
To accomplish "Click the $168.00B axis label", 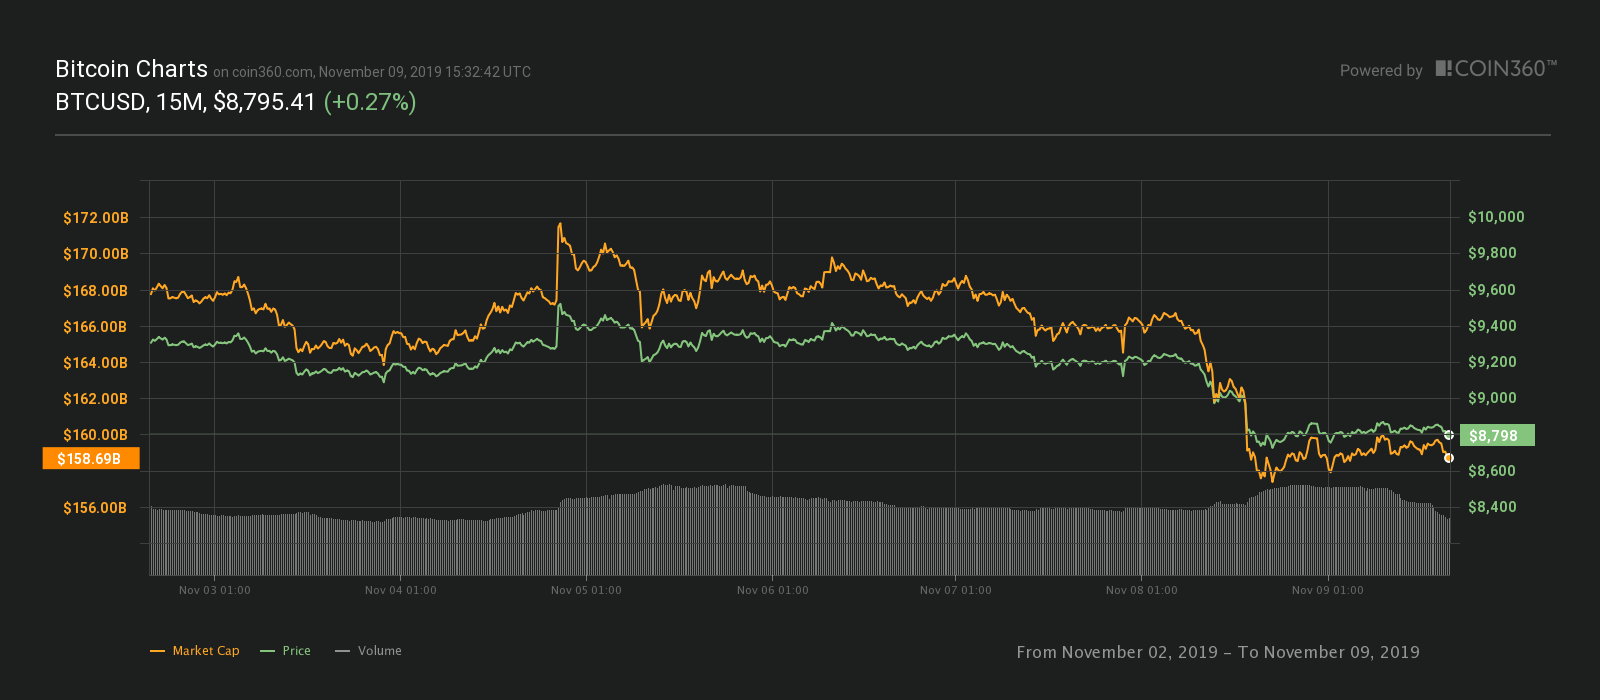I will pyautogui.click(x=96, y=291).
